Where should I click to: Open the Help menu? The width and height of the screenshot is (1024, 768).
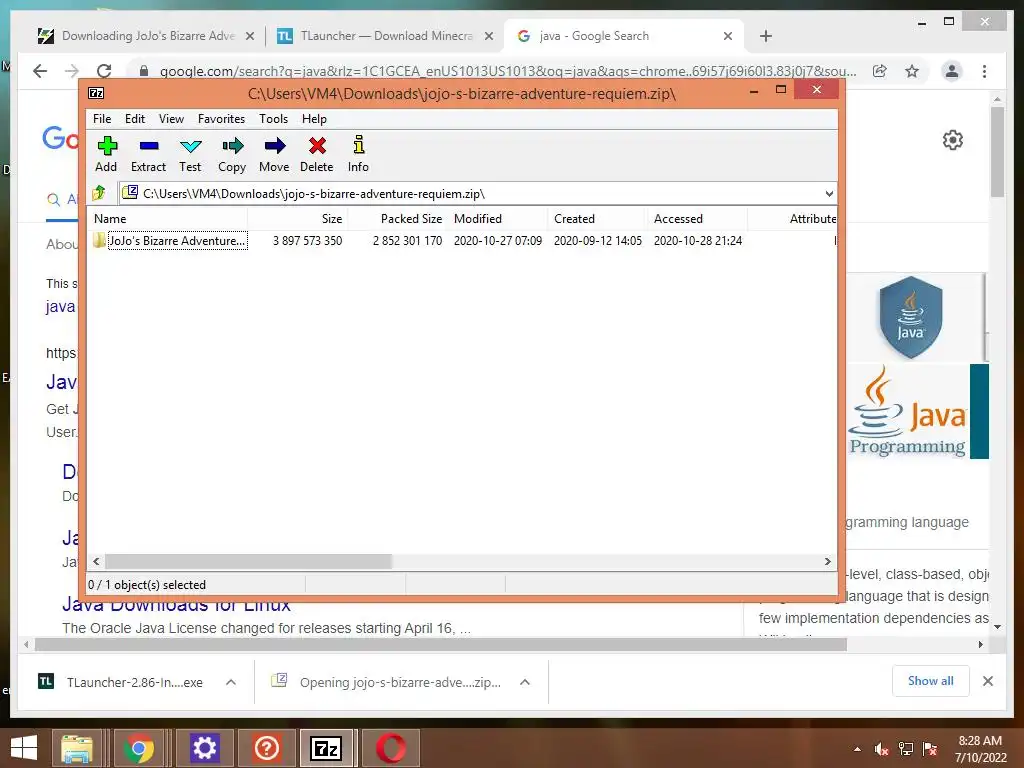(x=314, y=119)
